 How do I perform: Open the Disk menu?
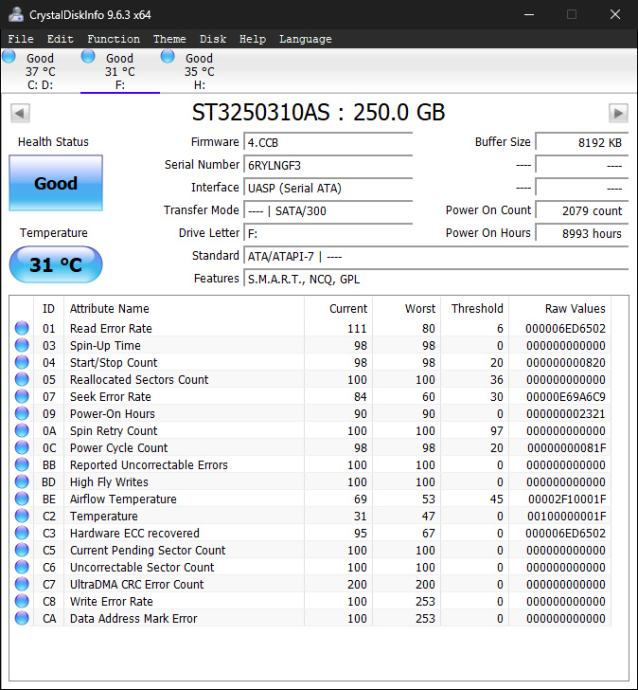213,39
